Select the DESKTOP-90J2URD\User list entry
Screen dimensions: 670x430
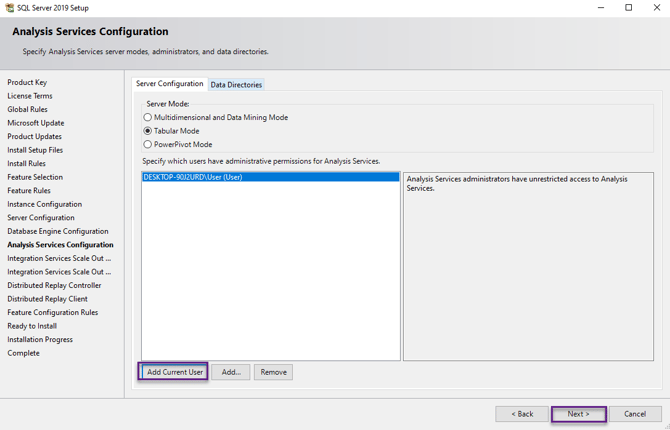tap(193, 178)
